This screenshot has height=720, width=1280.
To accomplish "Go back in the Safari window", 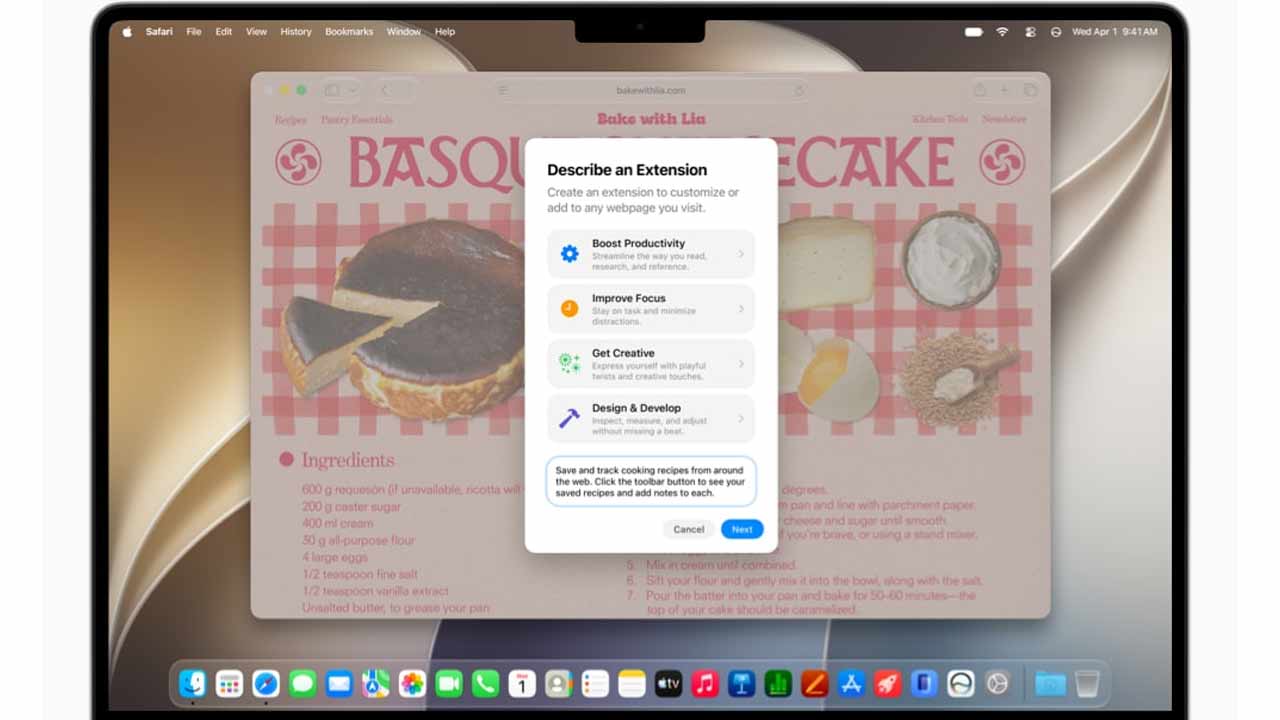I will pos(385,91).
